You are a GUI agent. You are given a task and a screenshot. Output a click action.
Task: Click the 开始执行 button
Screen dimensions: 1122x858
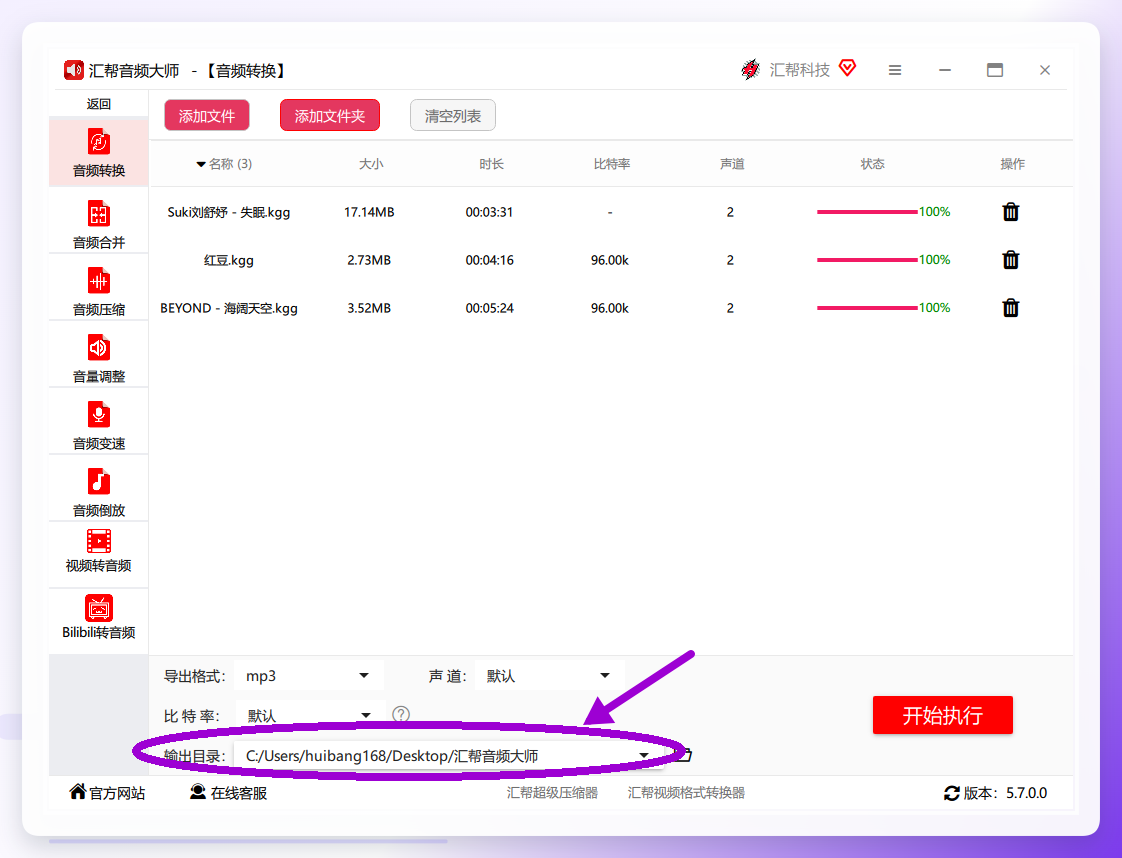click(942, 715)
